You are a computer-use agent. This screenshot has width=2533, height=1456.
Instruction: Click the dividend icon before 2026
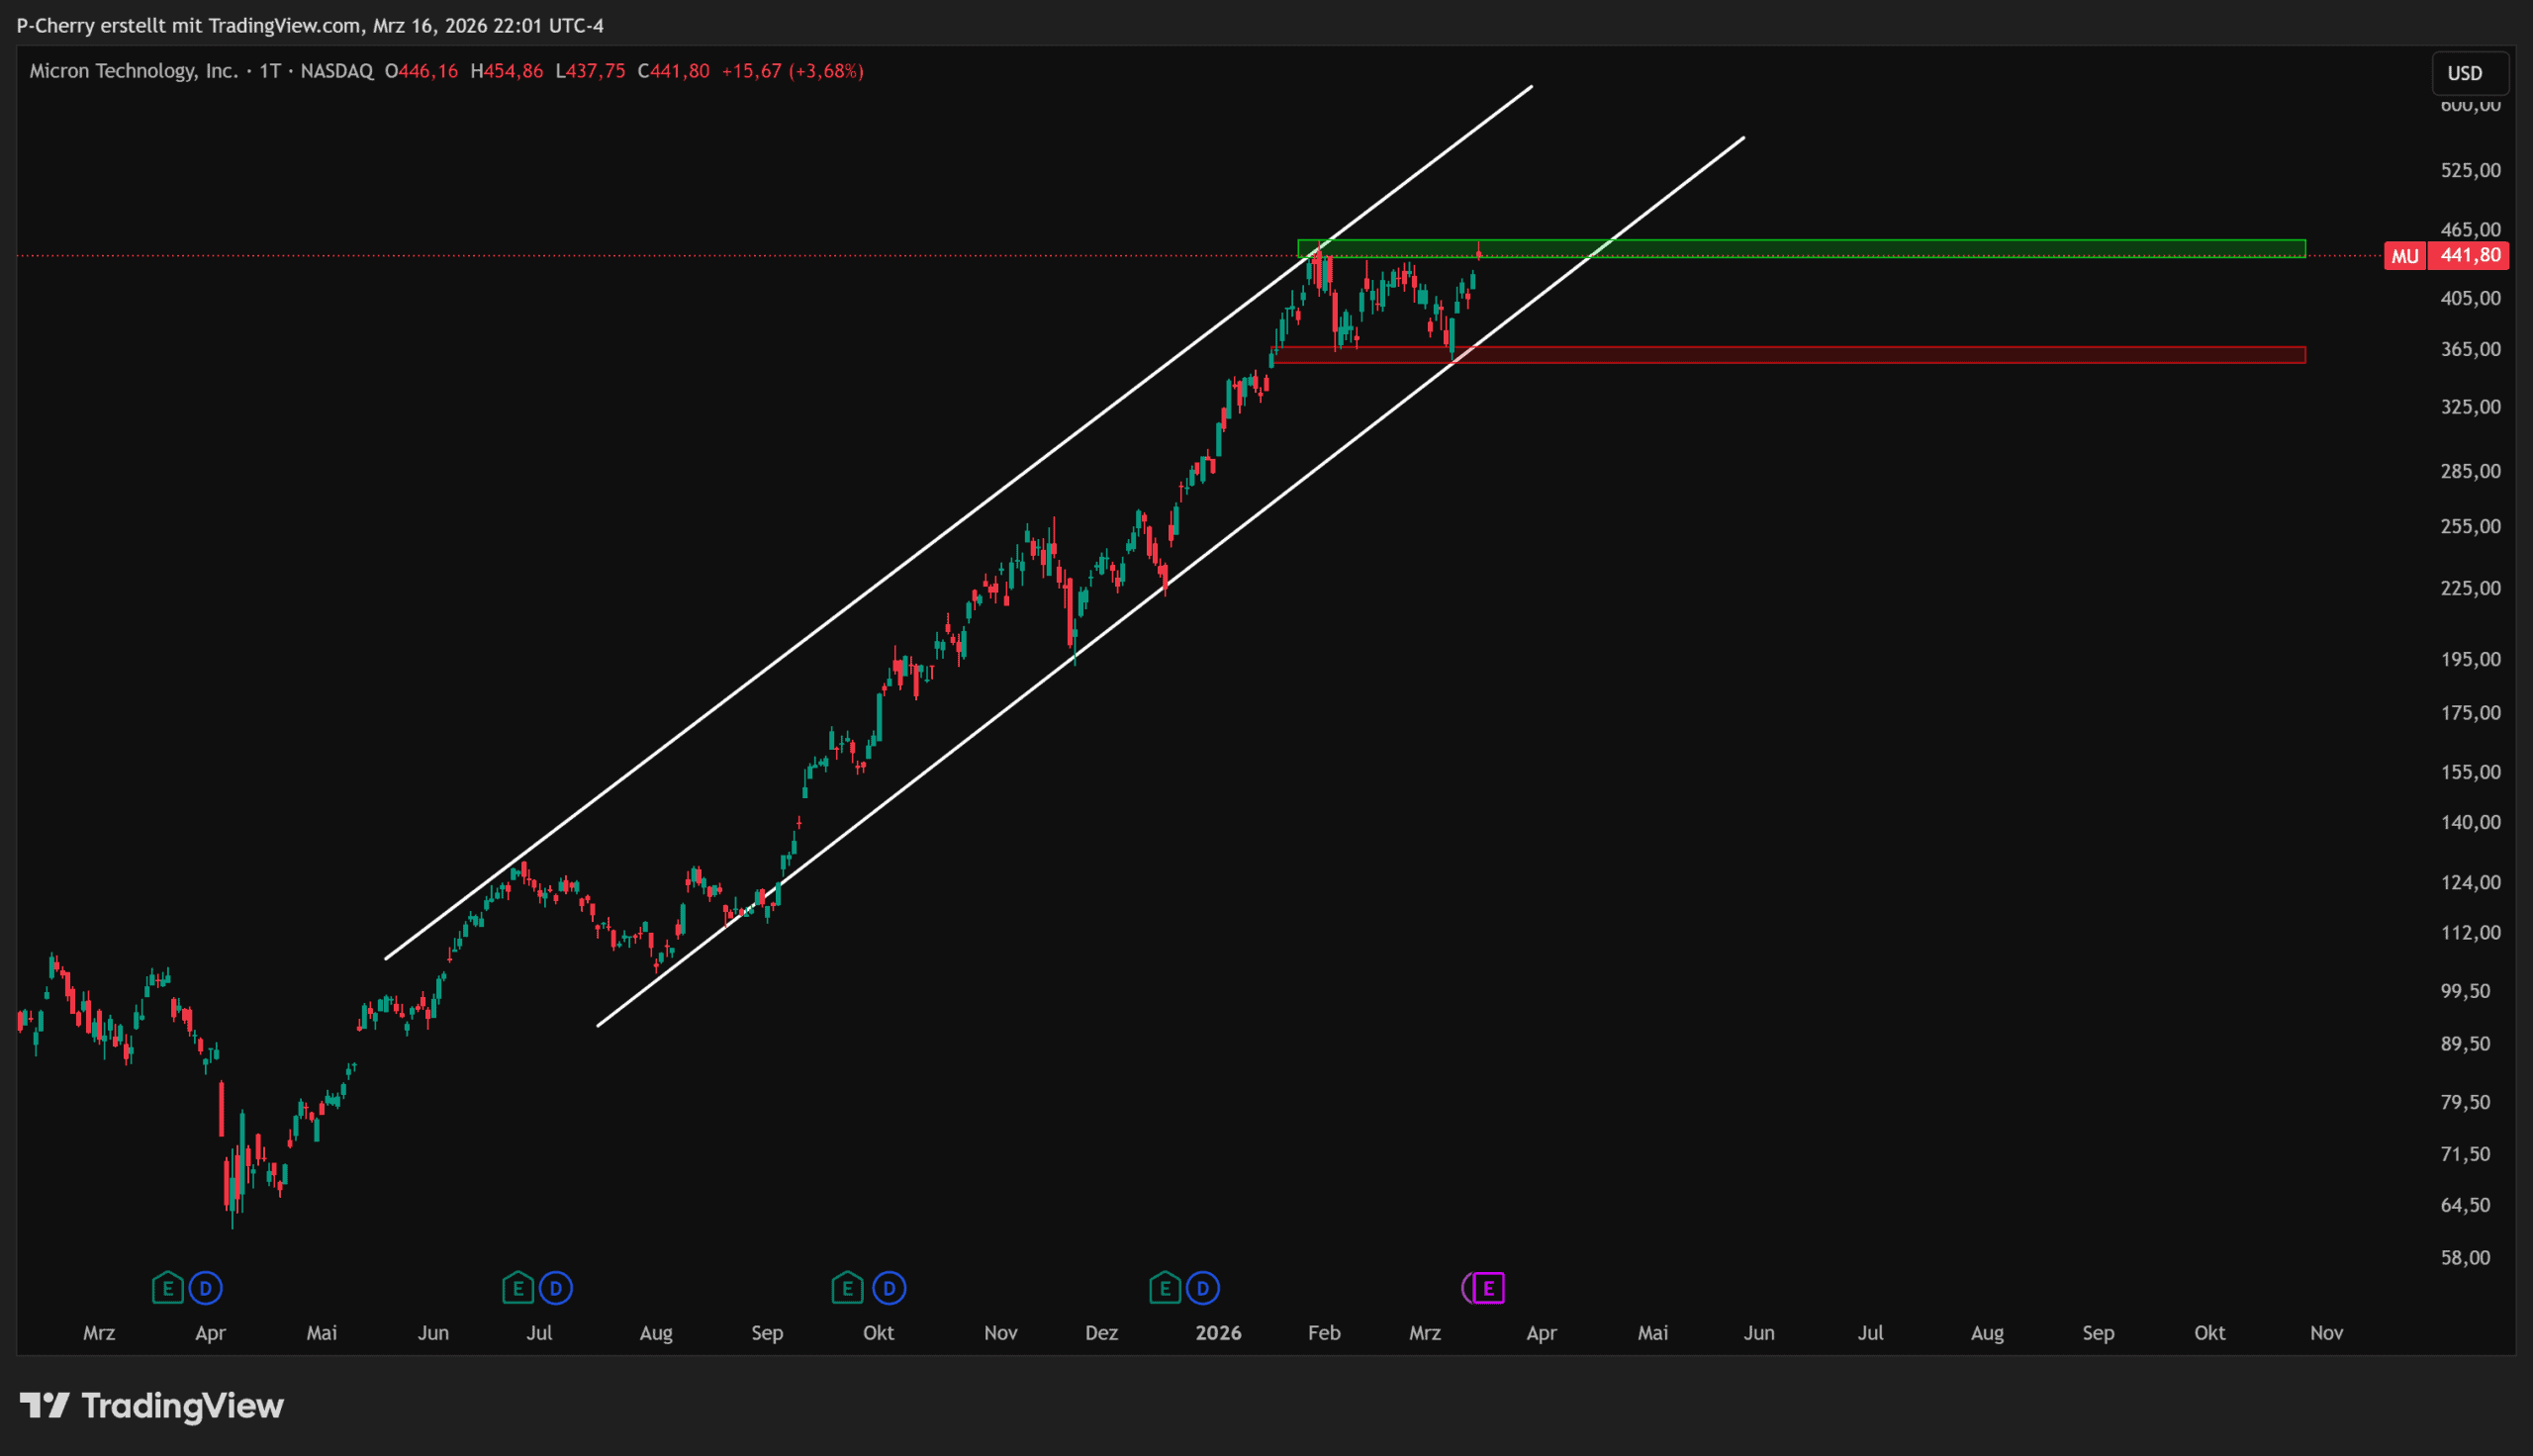pos(1203,1288)
